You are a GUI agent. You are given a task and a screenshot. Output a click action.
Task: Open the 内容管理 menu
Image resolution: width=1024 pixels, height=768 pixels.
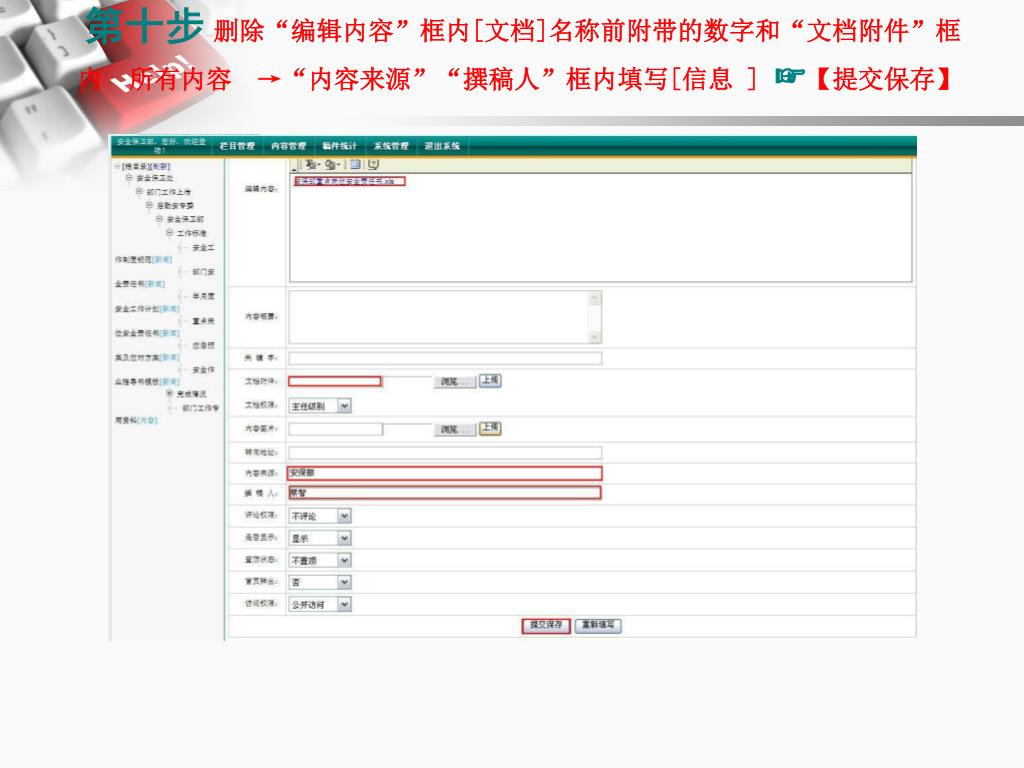pyautogui.click(x=289, y=146)
